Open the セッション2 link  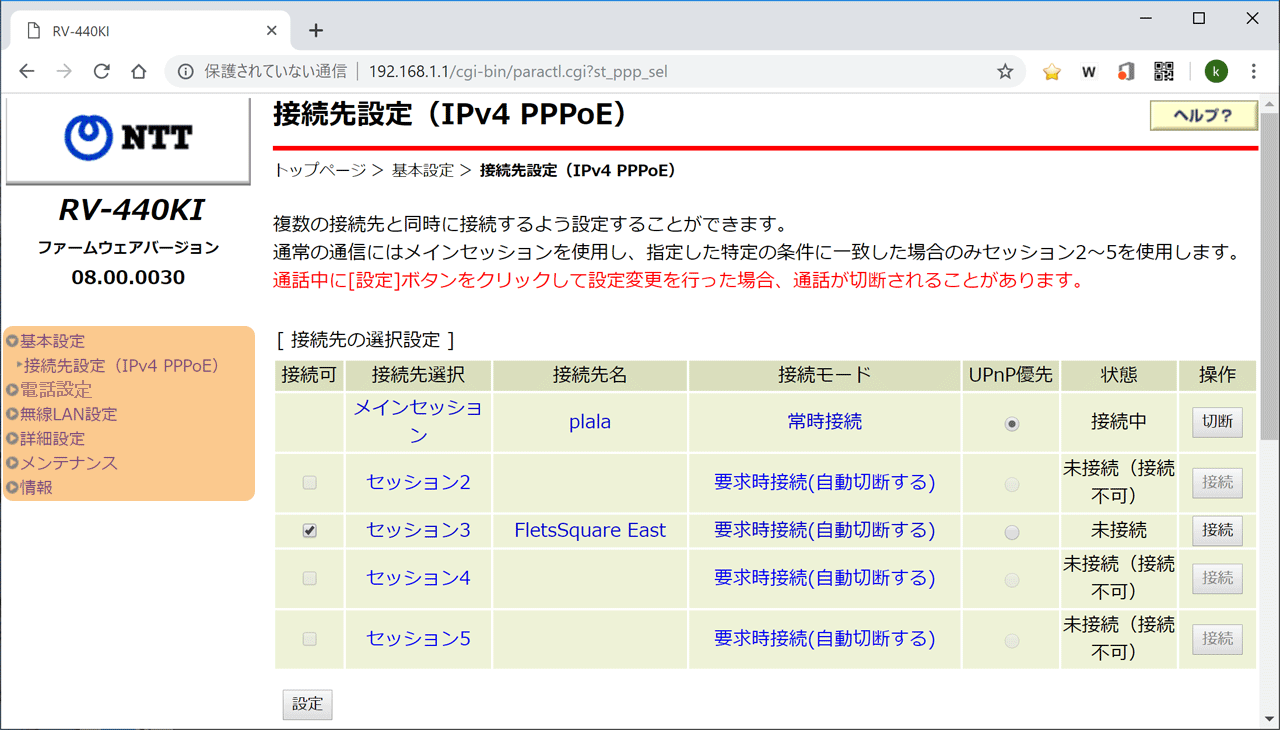[x=418, y=482]
